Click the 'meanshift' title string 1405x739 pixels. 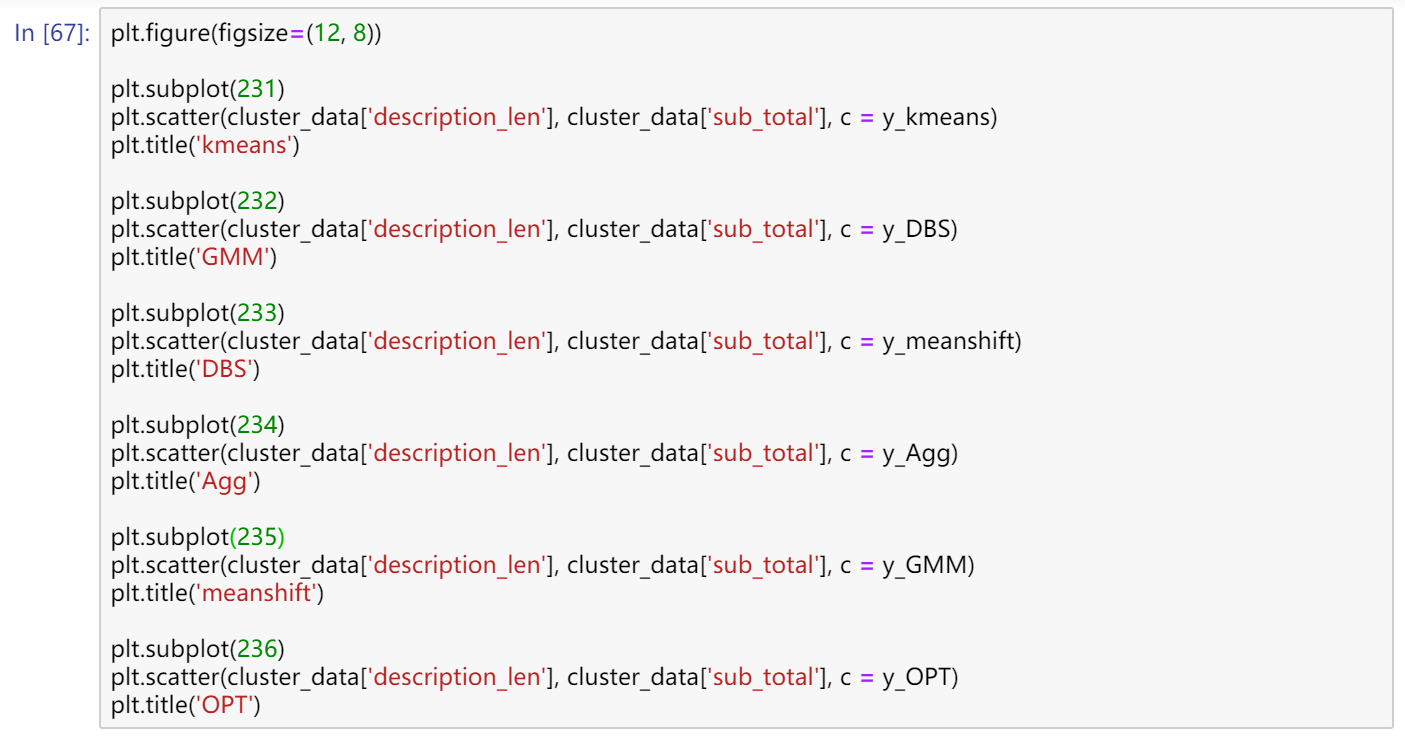coord(259,594)
